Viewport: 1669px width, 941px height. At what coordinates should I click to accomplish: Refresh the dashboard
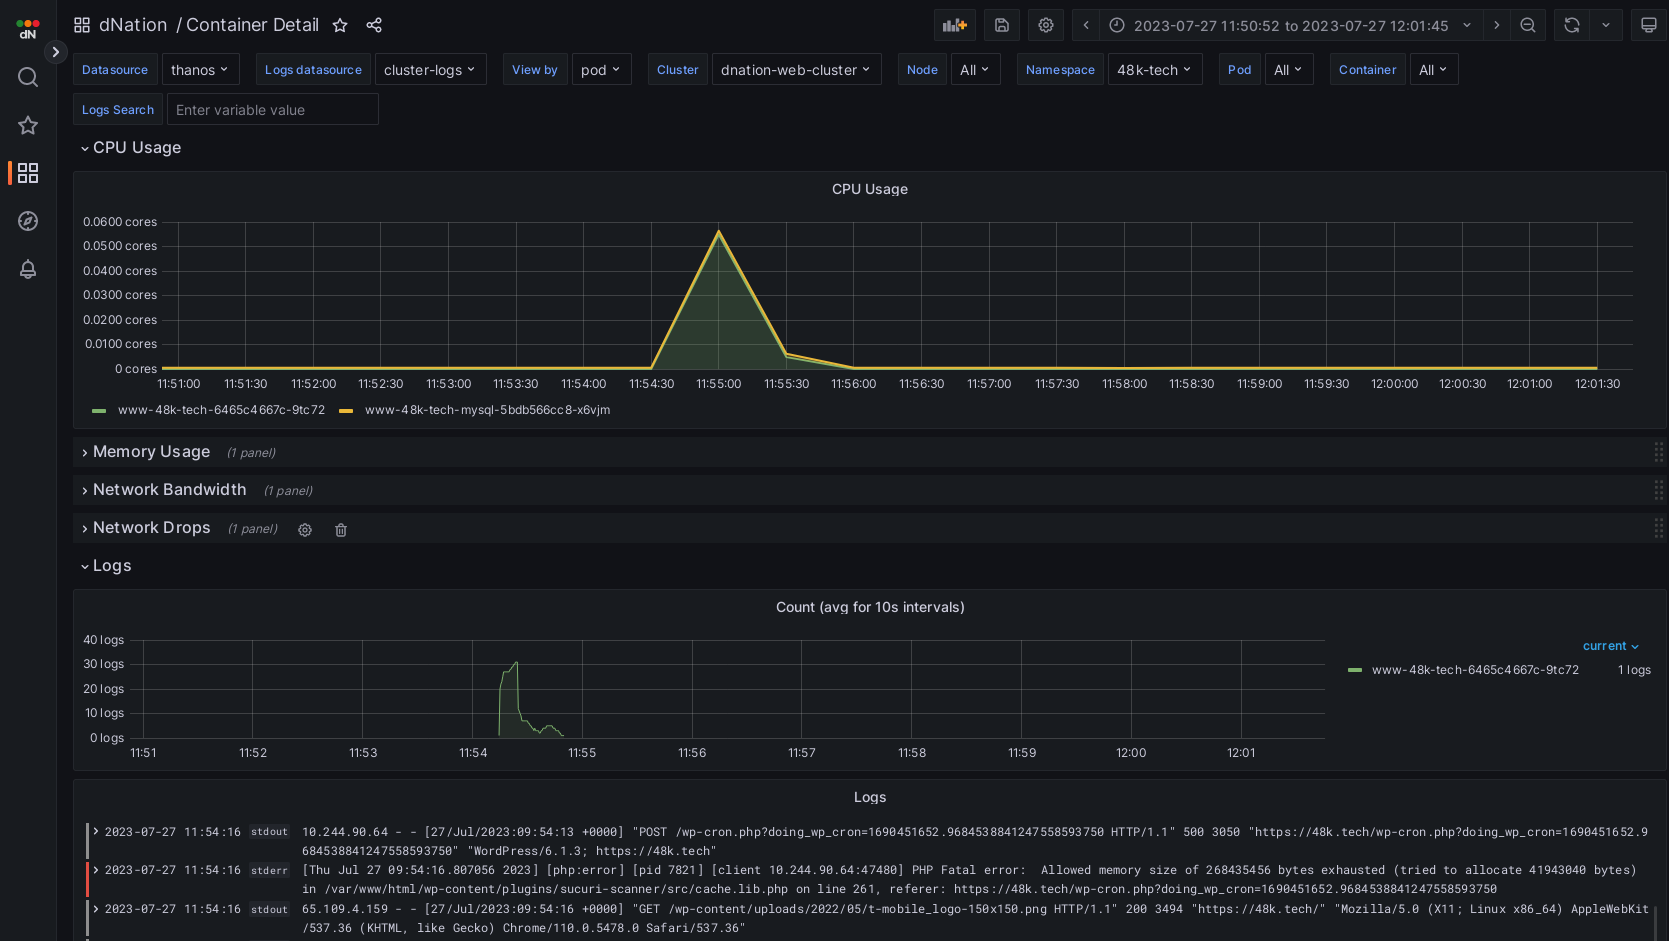coord(1572,25)
